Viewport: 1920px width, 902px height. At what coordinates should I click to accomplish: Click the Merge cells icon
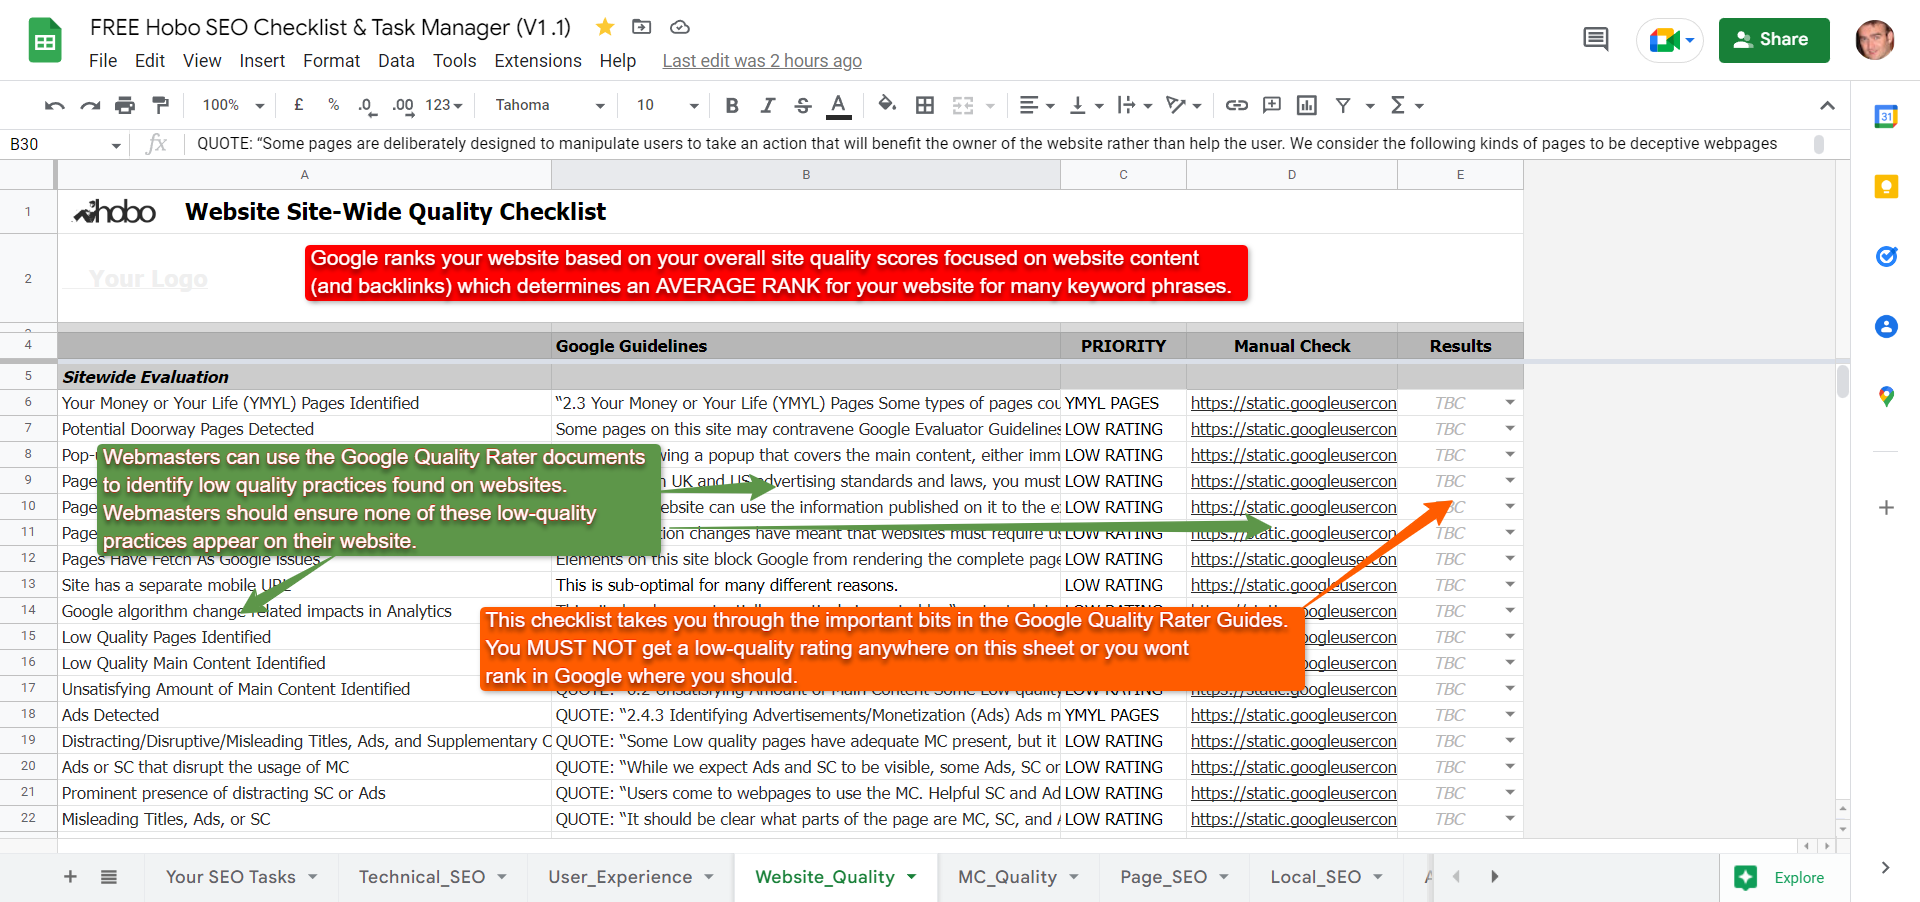point(963,105)
